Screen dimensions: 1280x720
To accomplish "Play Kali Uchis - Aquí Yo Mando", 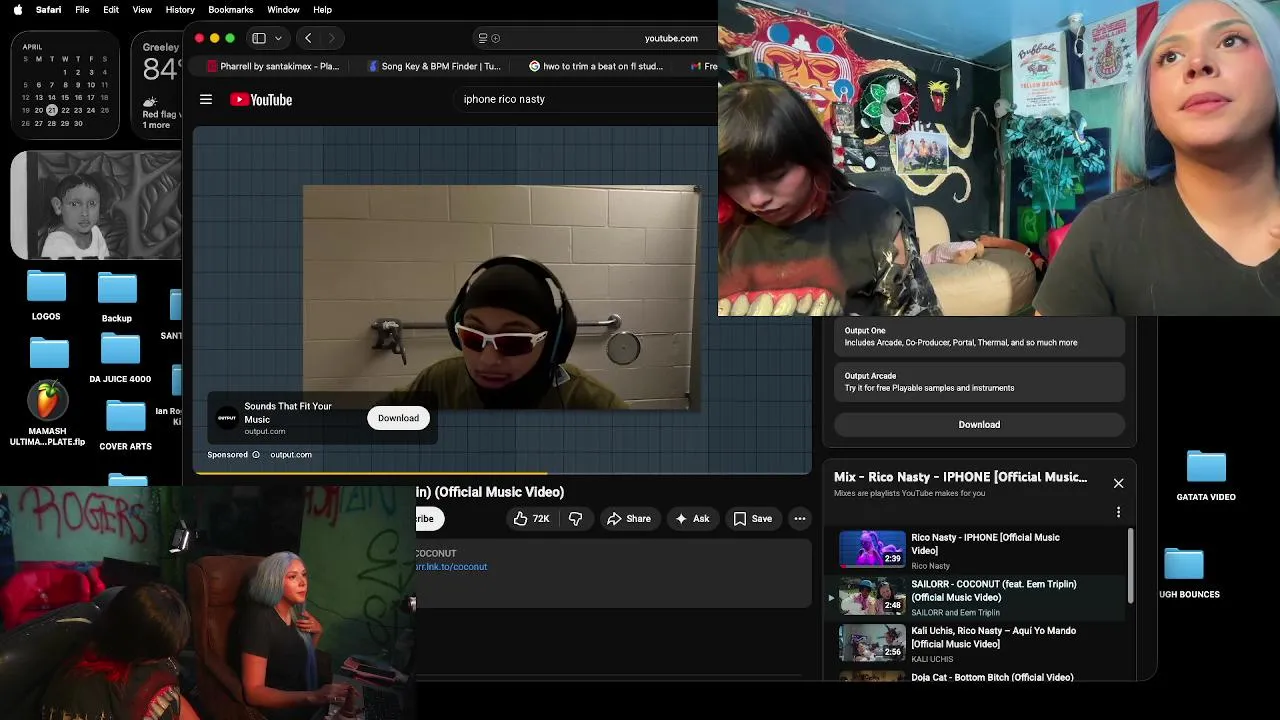I will coord(979,644).
